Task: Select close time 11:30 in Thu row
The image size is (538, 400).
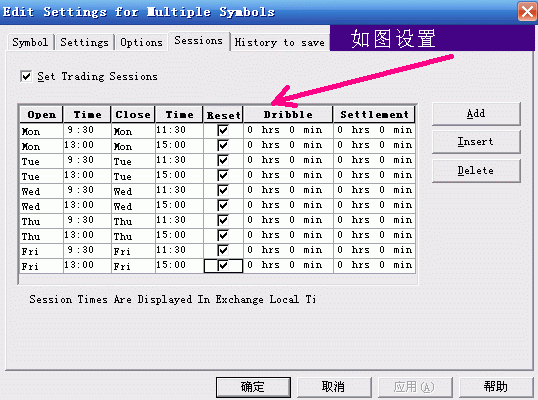Action: click(179, 220)
